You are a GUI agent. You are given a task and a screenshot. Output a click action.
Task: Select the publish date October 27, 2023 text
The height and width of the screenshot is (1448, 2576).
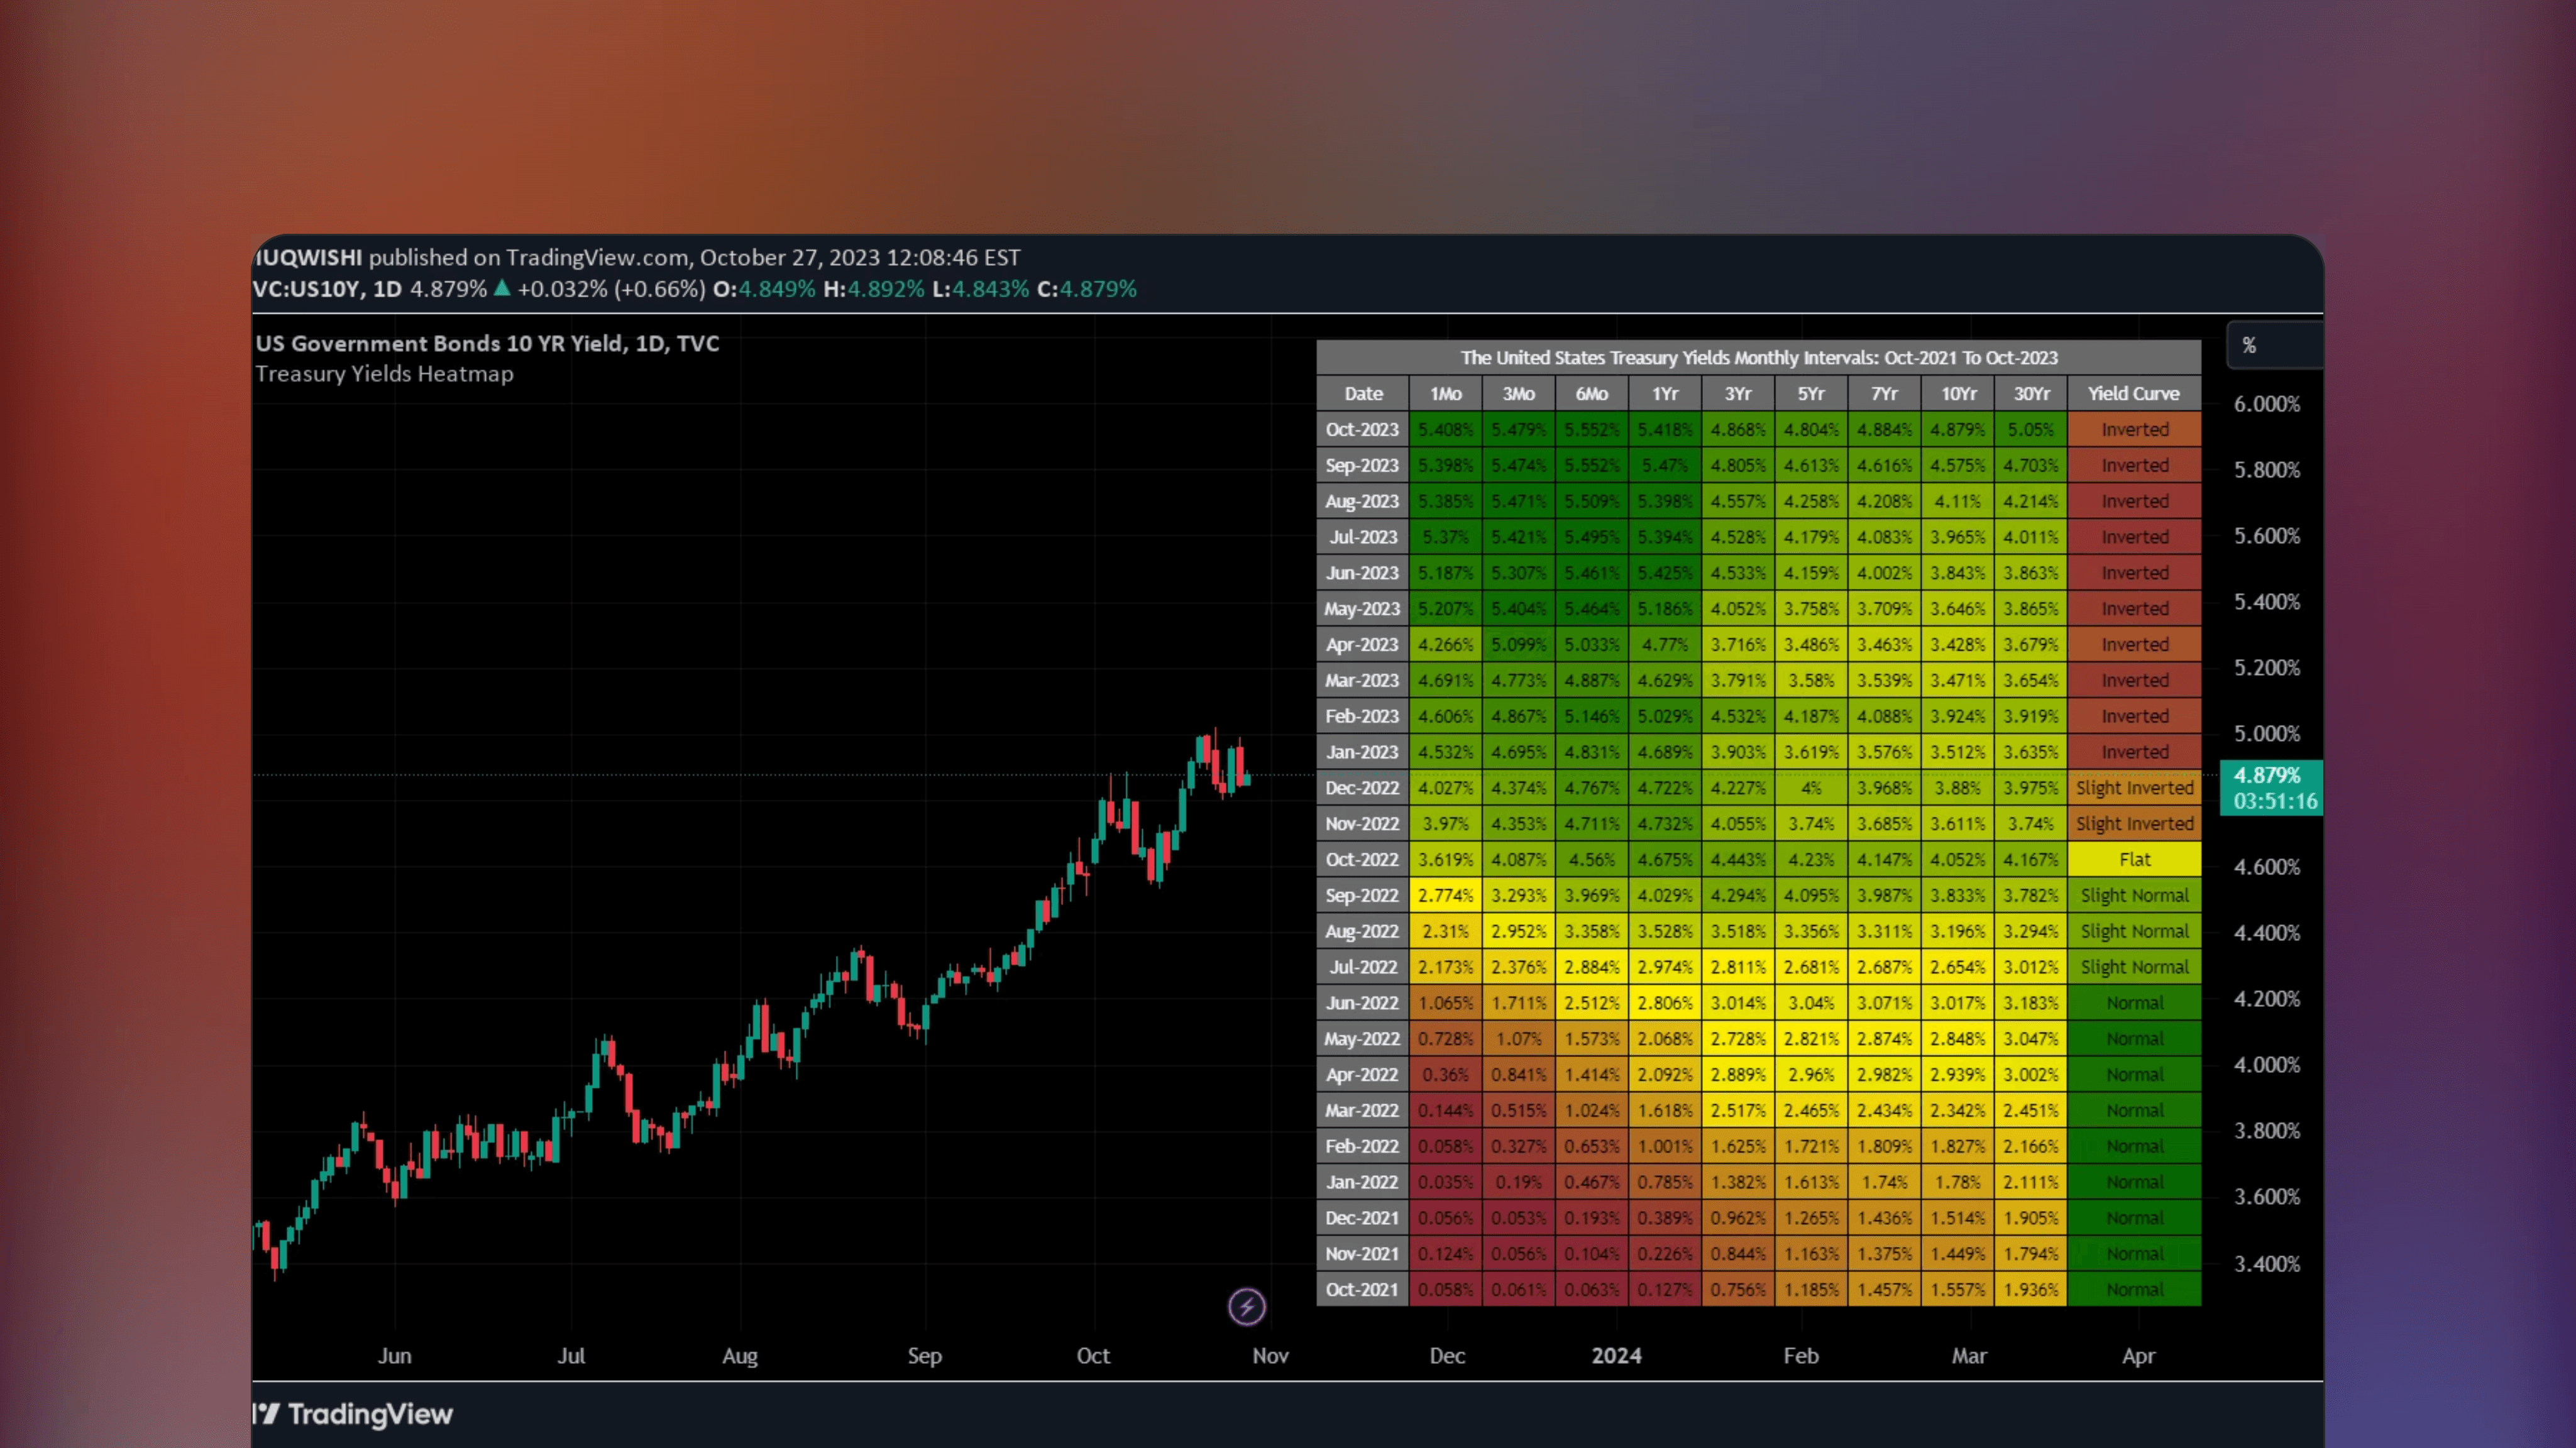(789, 257)
